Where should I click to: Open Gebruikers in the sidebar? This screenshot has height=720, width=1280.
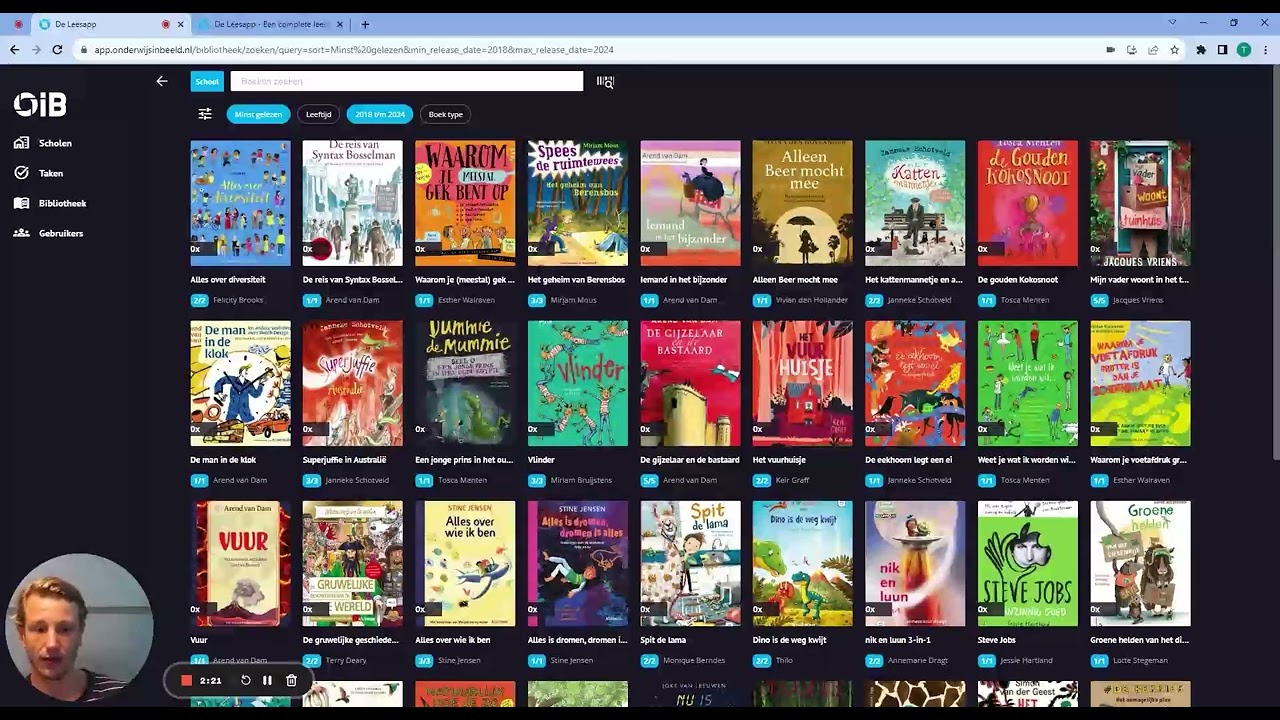click(48, 233)
